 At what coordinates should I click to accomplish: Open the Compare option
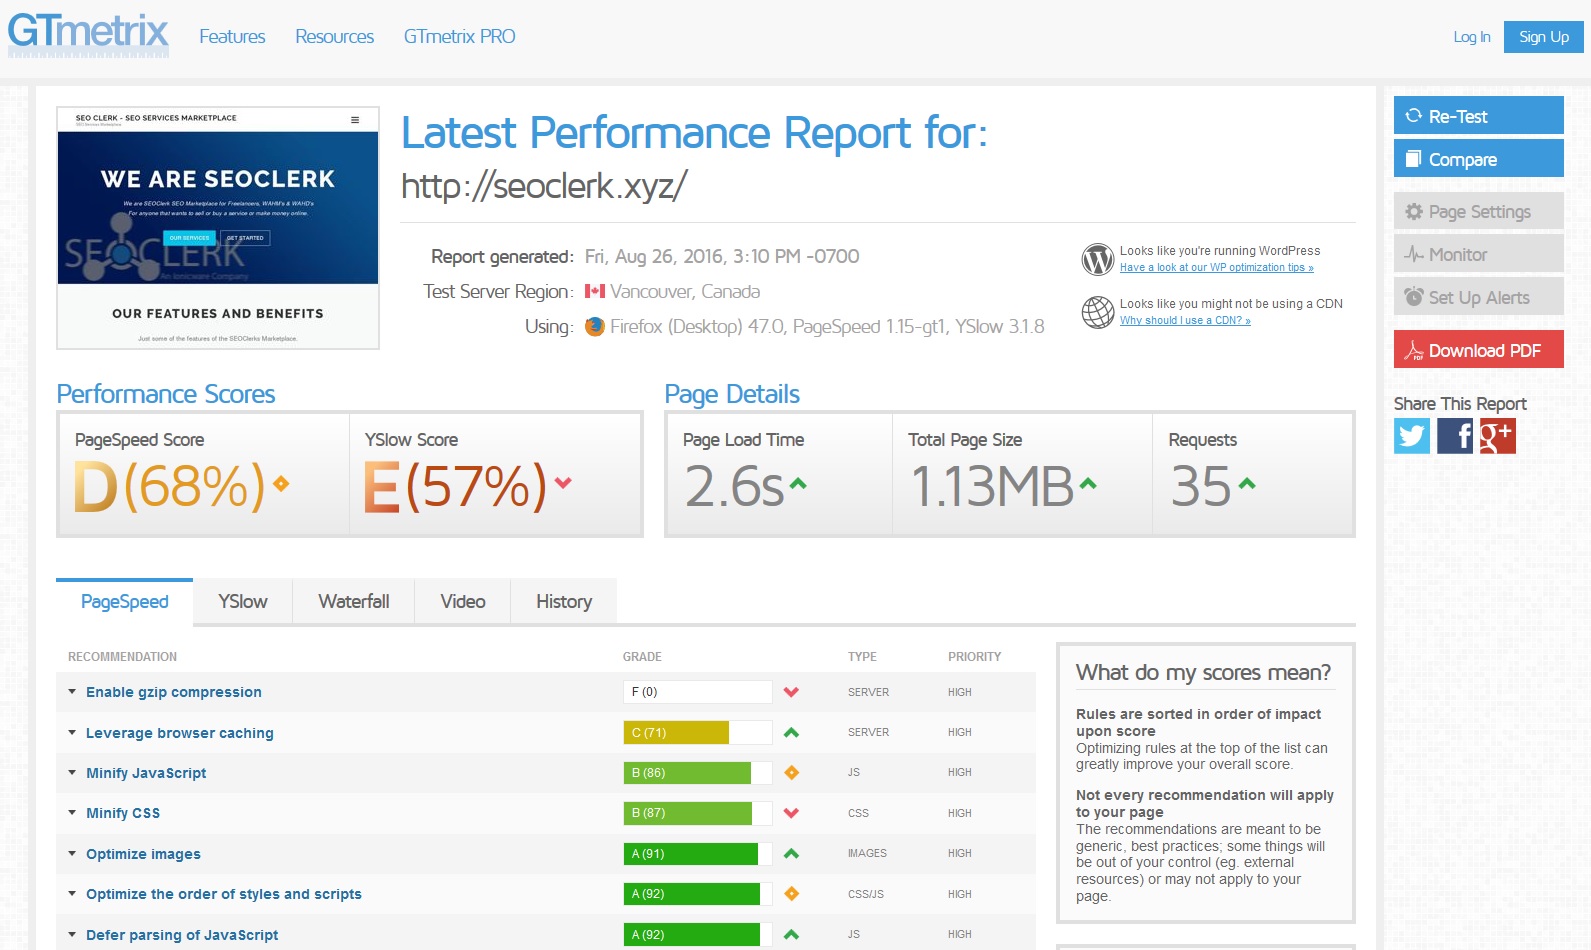(1478, 159)
